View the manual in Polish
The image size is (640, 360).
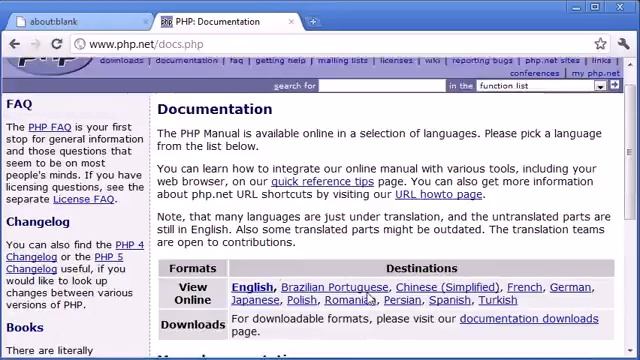tap(302, 300)
